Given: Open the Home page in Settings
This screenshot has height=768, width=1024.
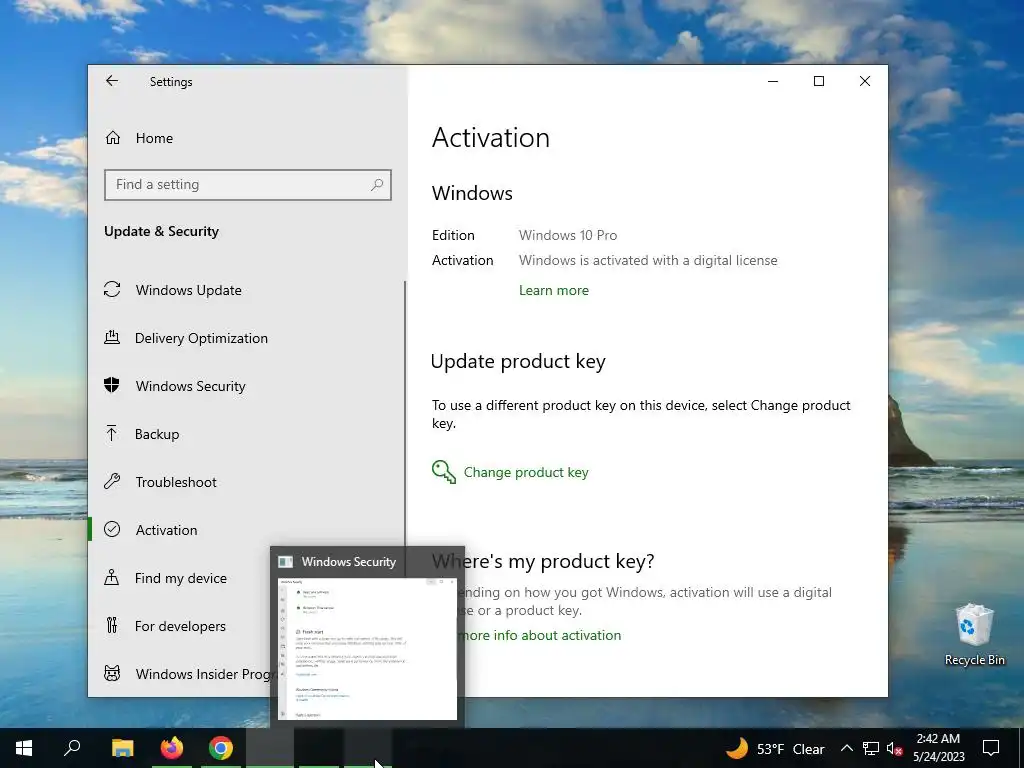Looking at the screenshot, I should click(247, 138).
